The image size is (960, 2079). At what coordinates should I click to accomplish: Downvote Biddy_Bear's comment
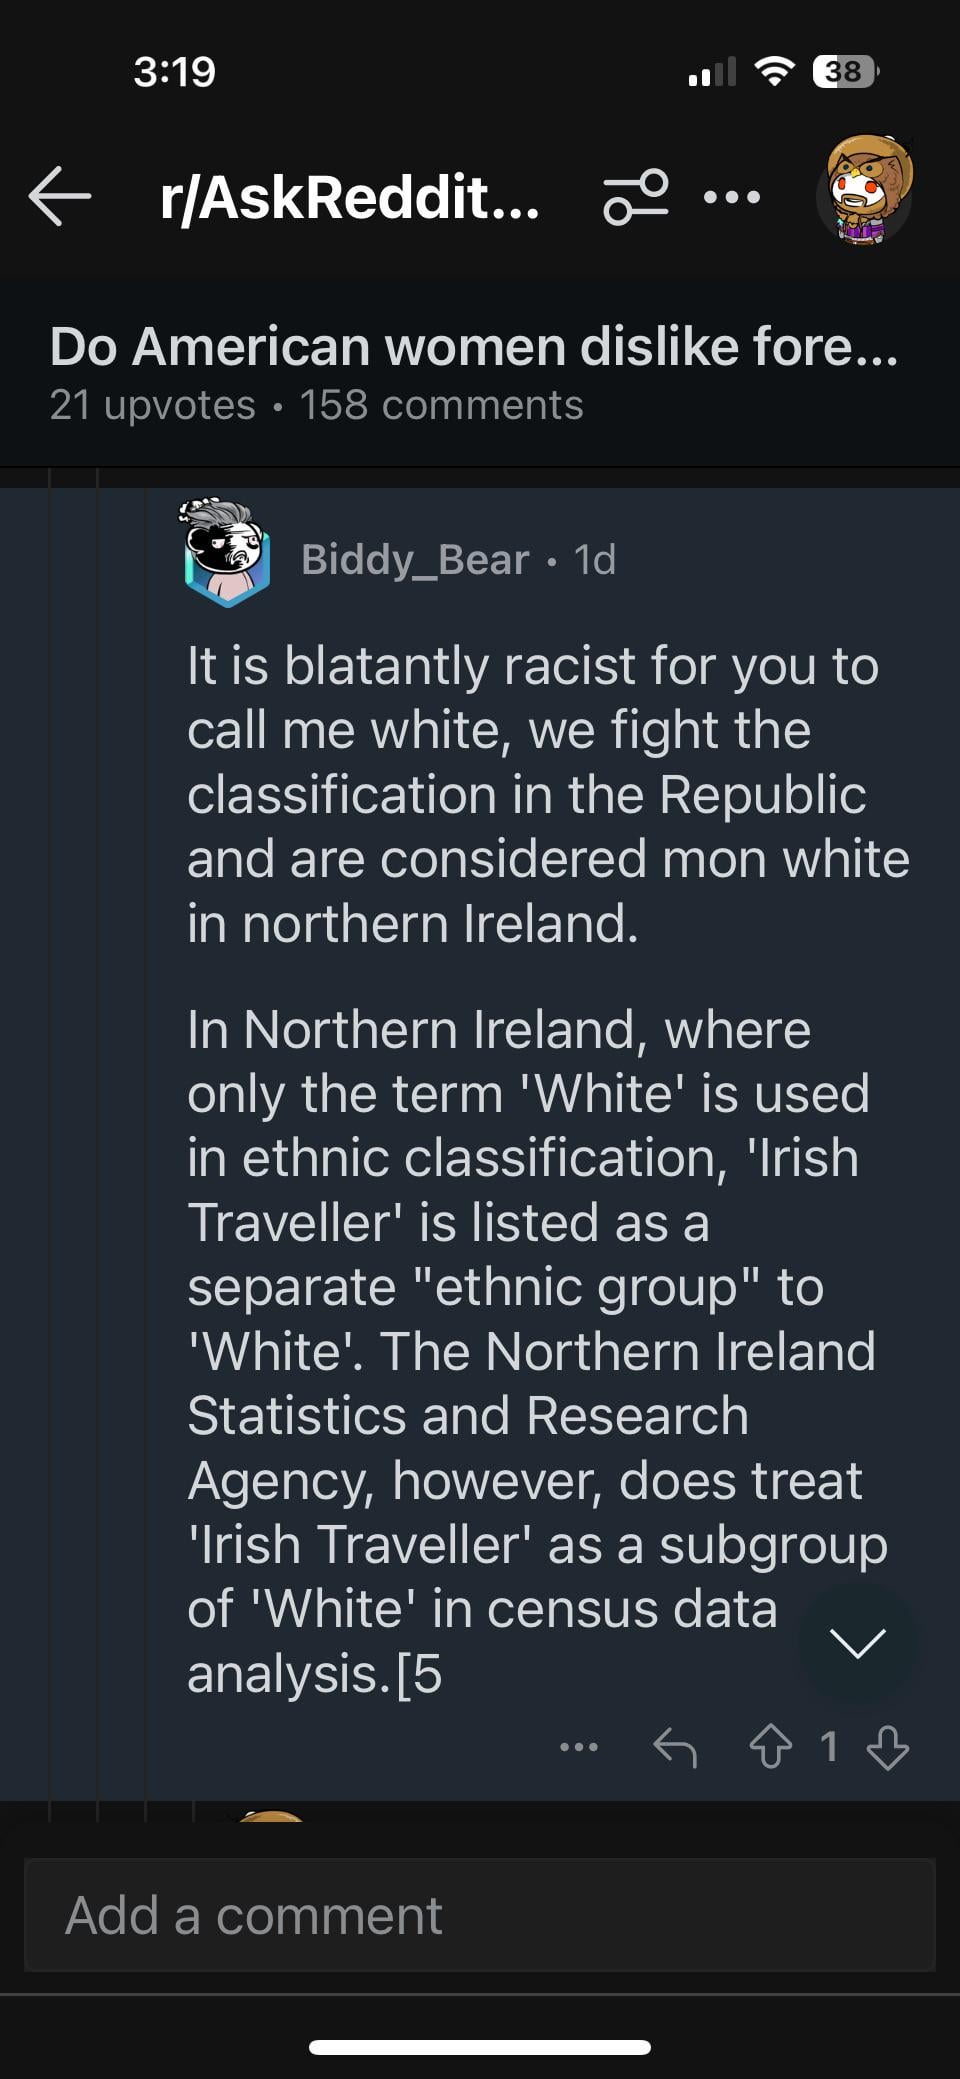click(888, 1747)
